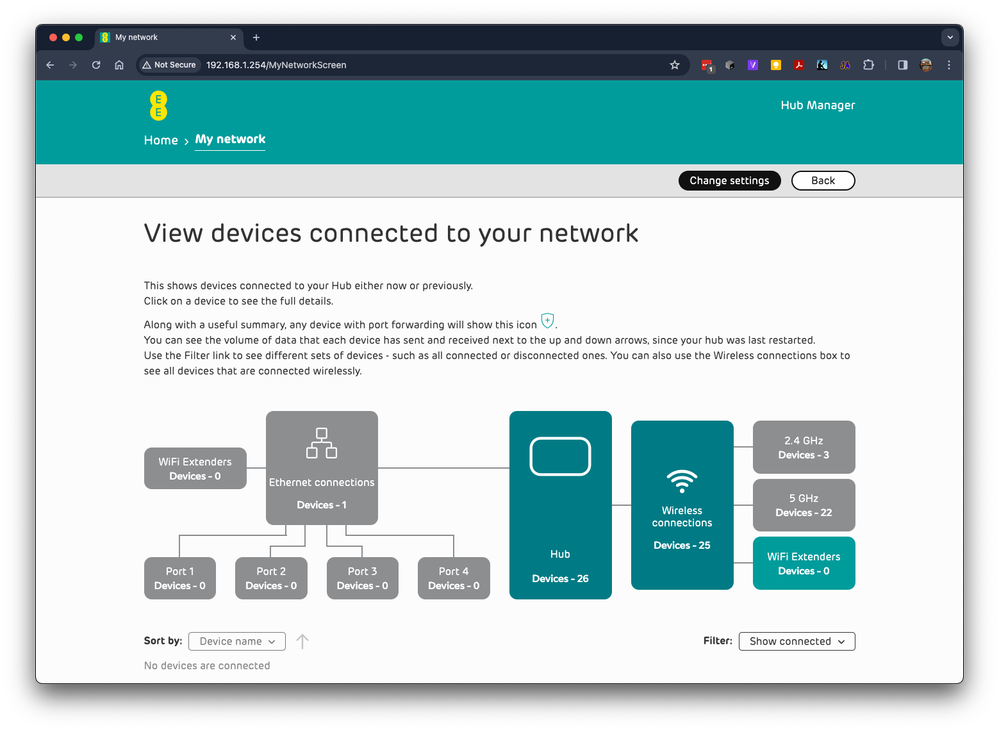Viewport: 999px width, 731px height.
Task: Select the Port 3 box
Action: tap(363, 578)
